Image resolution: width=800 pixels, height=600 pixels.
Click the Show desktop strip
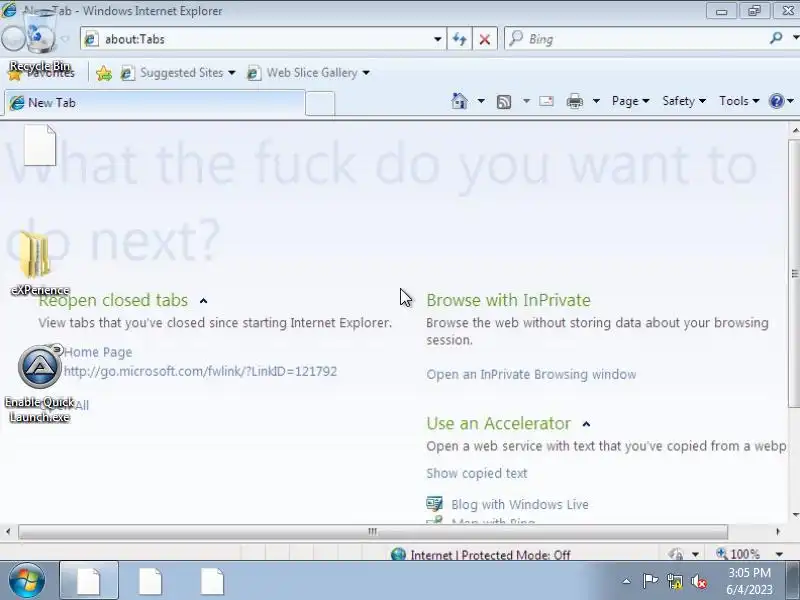(x=793, y=581)
